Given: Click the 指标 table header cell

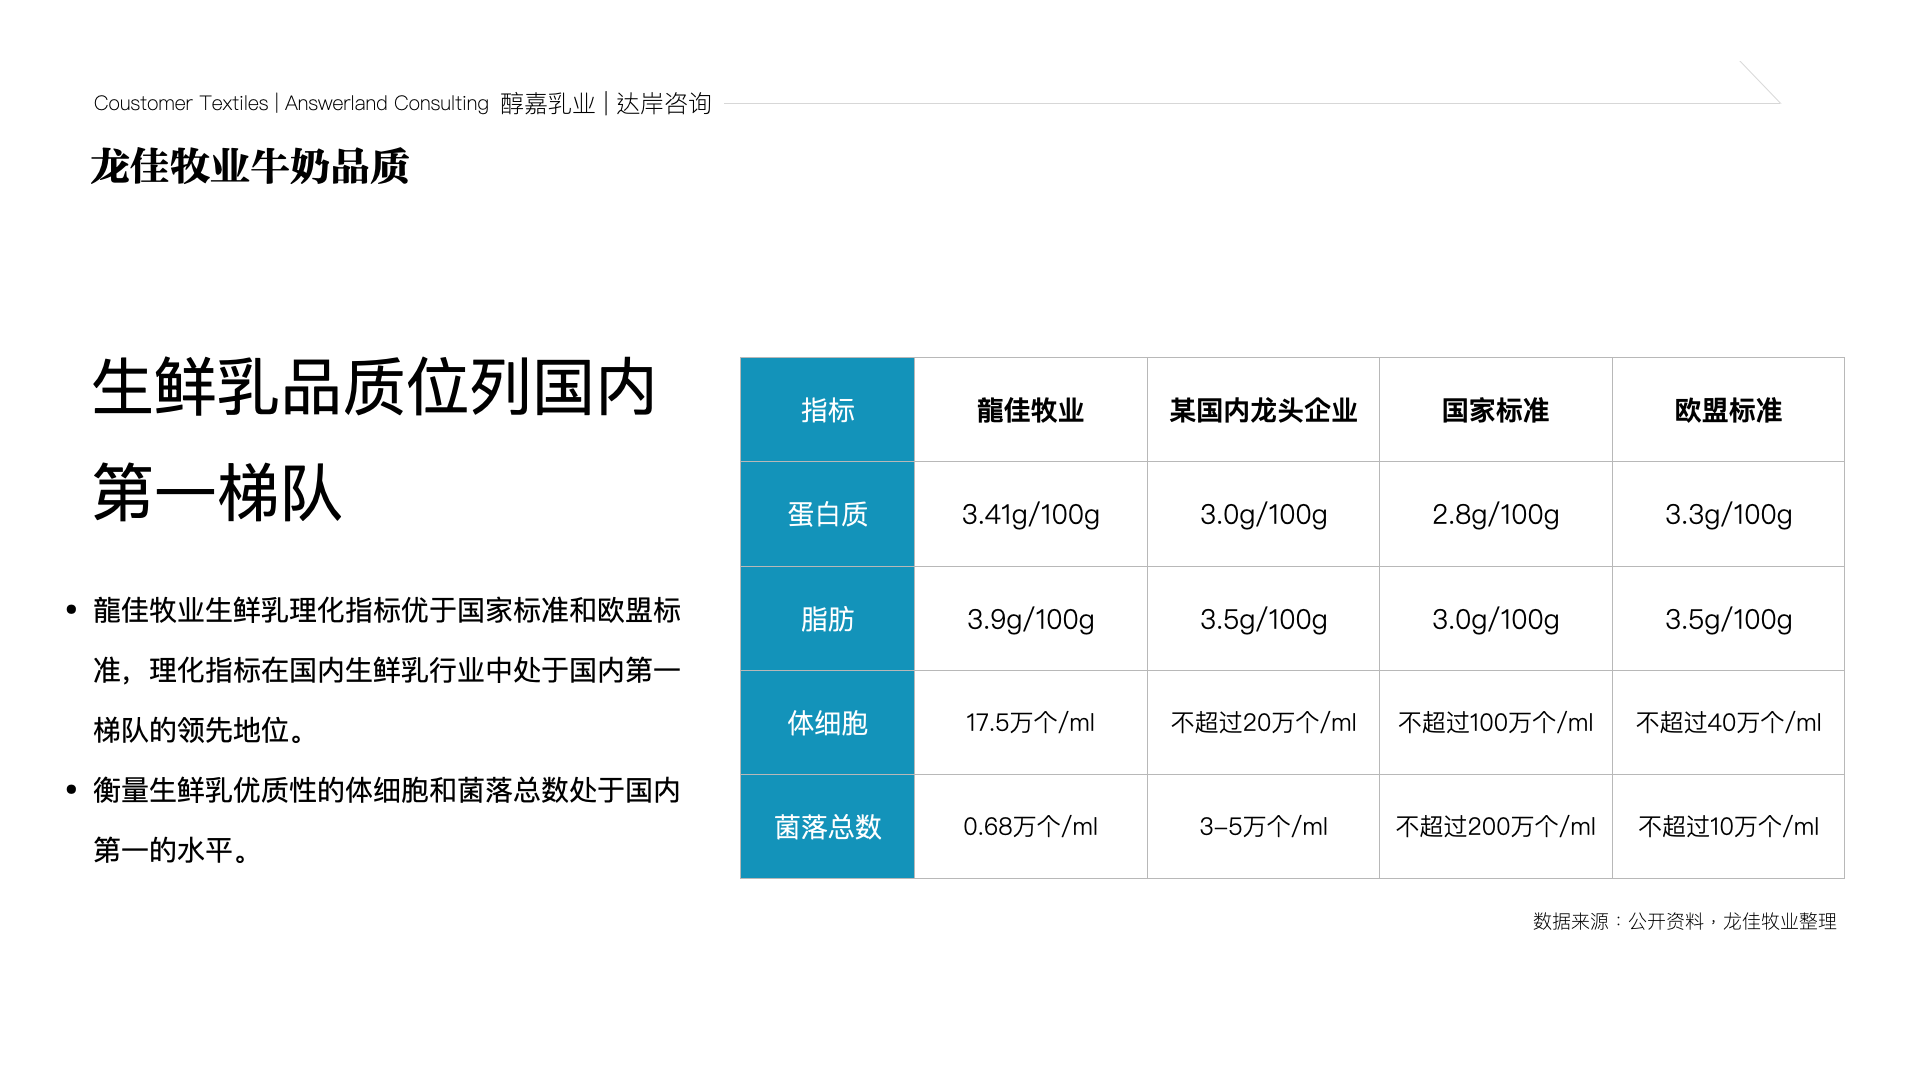Looking at the screenshot, I should click(x=826, y=411).
